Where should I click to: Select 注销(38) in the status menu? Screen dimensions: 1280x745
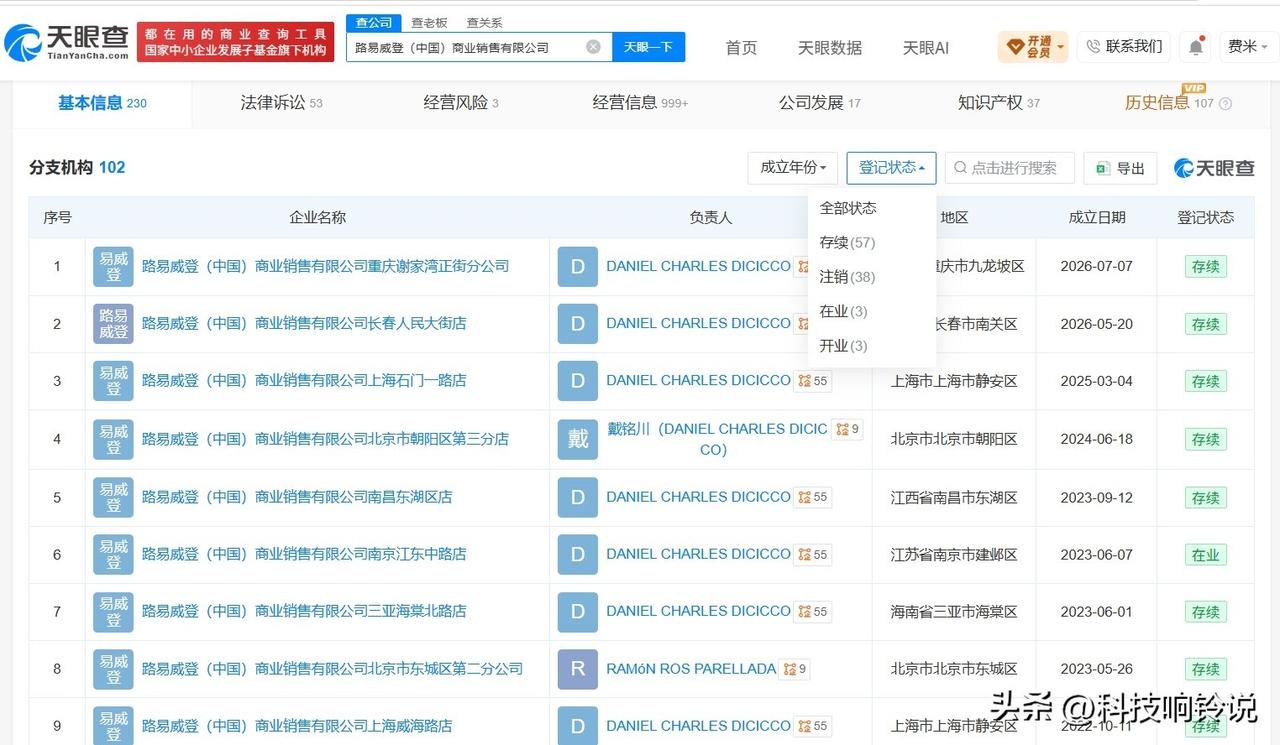tap(847, 277)
